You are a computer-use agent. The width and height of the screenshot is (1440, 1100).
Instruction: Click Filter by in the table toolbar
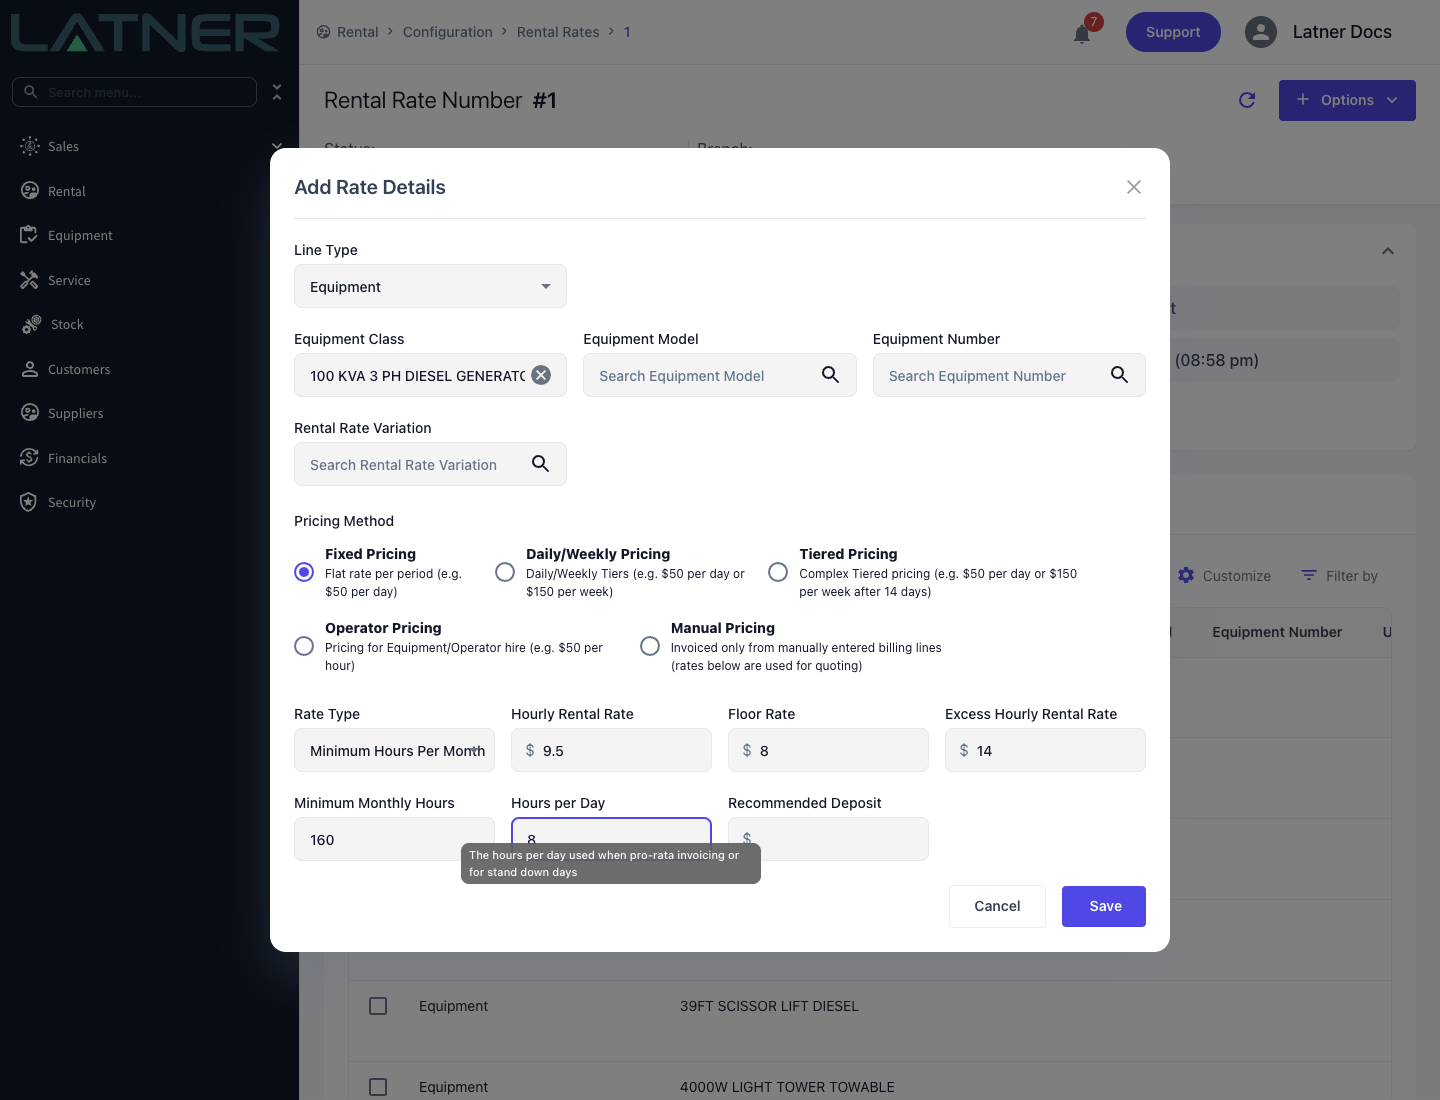pos(1339,575)
